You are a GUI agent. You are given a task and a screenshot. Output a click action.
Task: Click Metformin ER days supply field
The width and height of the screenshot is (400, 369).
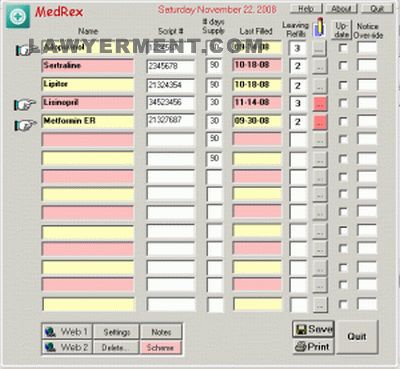[214, 121]
